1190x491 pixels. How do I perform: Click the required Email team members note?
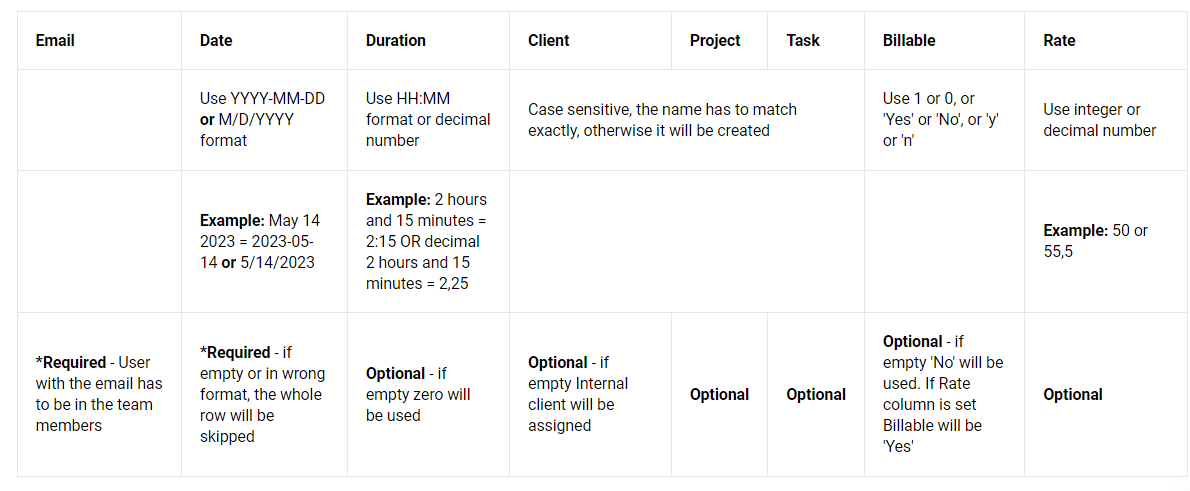coord(99,395)
